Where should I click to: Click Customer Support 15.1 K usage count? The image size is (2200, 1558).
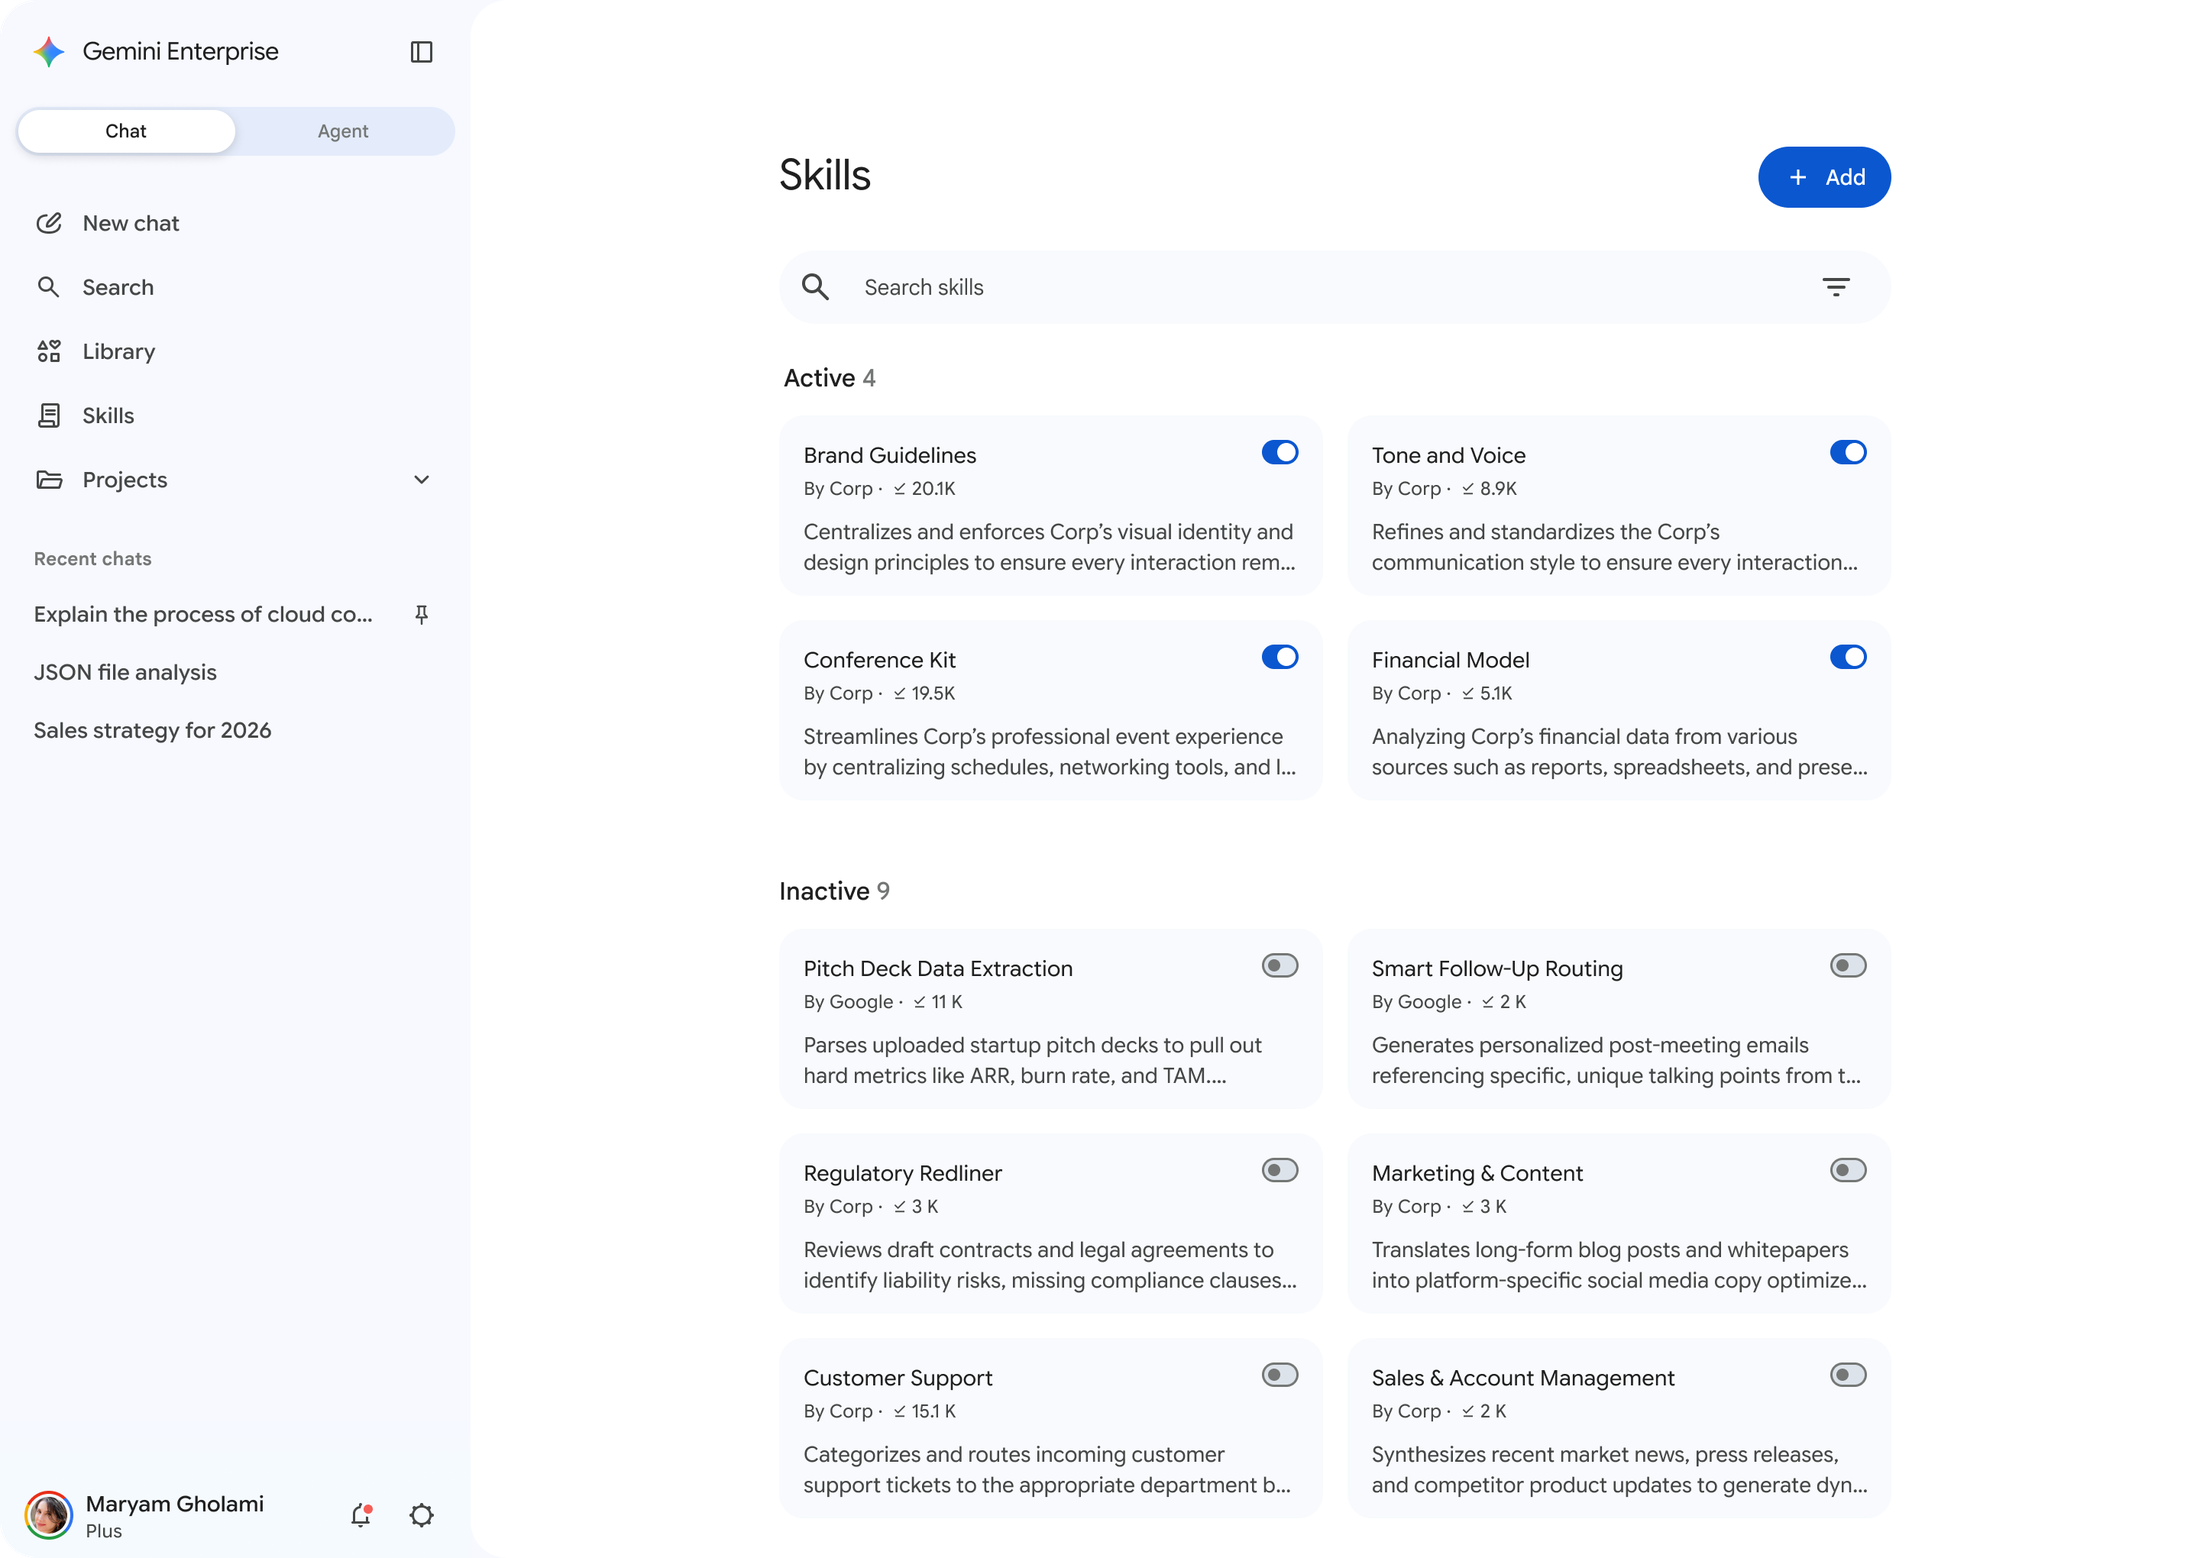point(924,1411)
